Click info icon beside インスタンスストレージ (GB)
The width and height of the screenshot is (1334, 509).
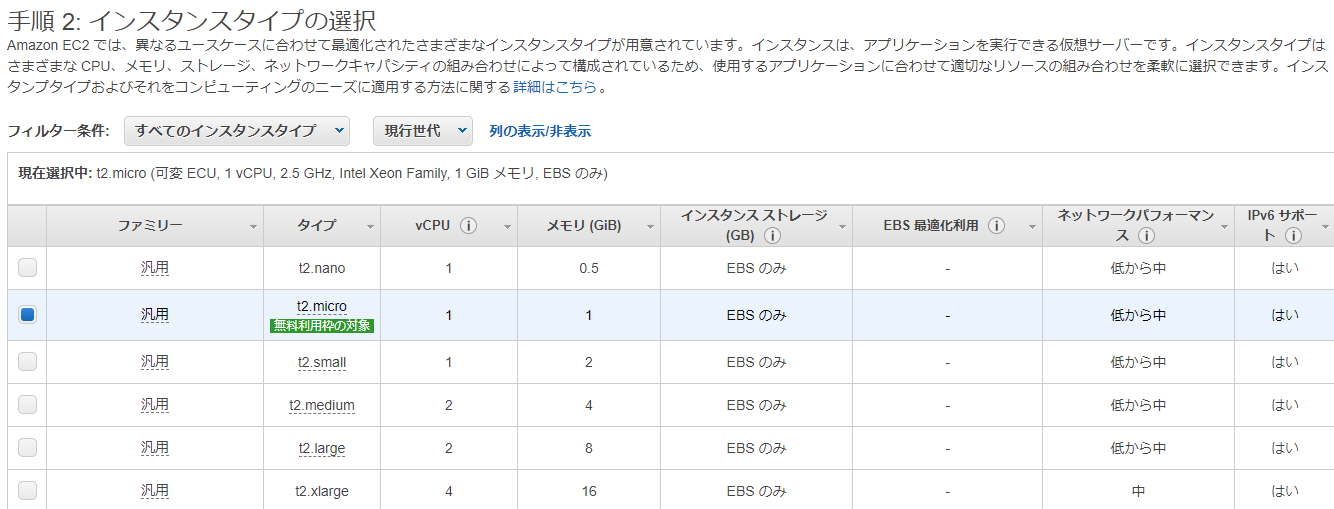click(x=772, y=236)
